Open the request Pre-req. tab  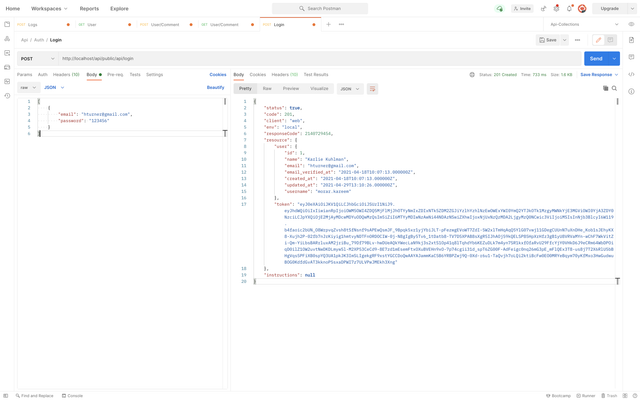tap(115, 75)
